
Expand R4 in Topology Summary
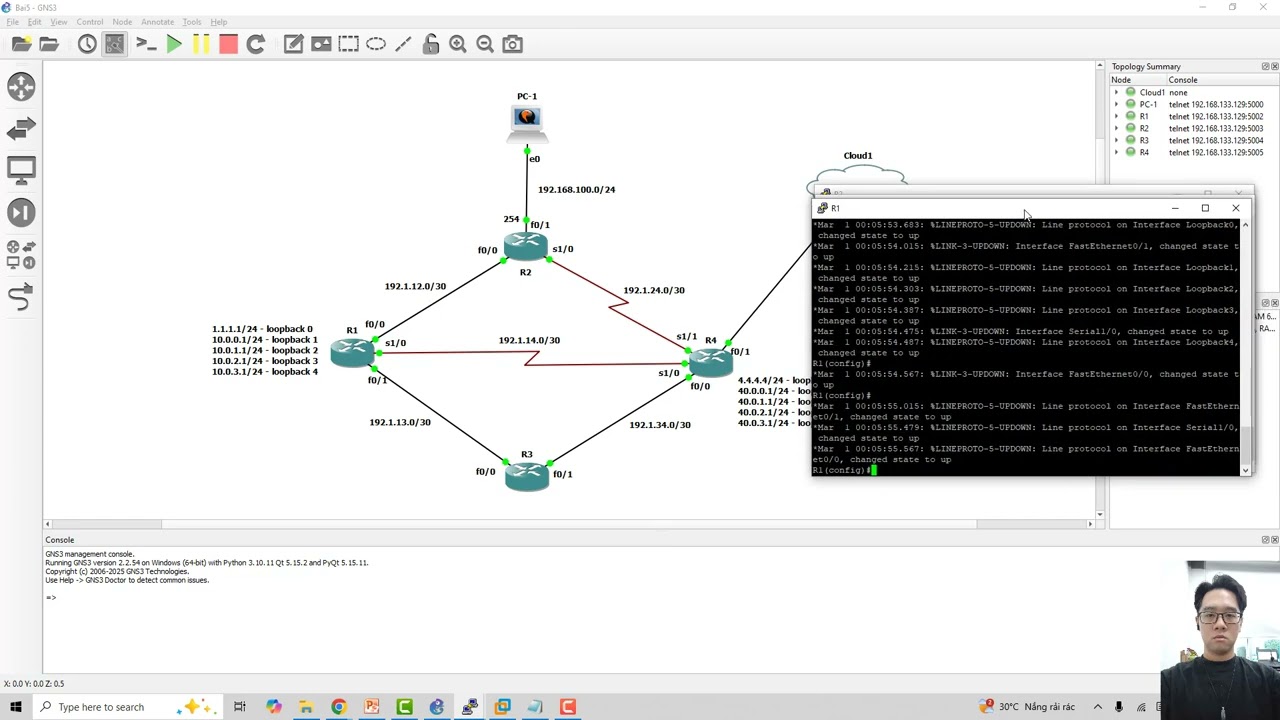coord(1117,152)
